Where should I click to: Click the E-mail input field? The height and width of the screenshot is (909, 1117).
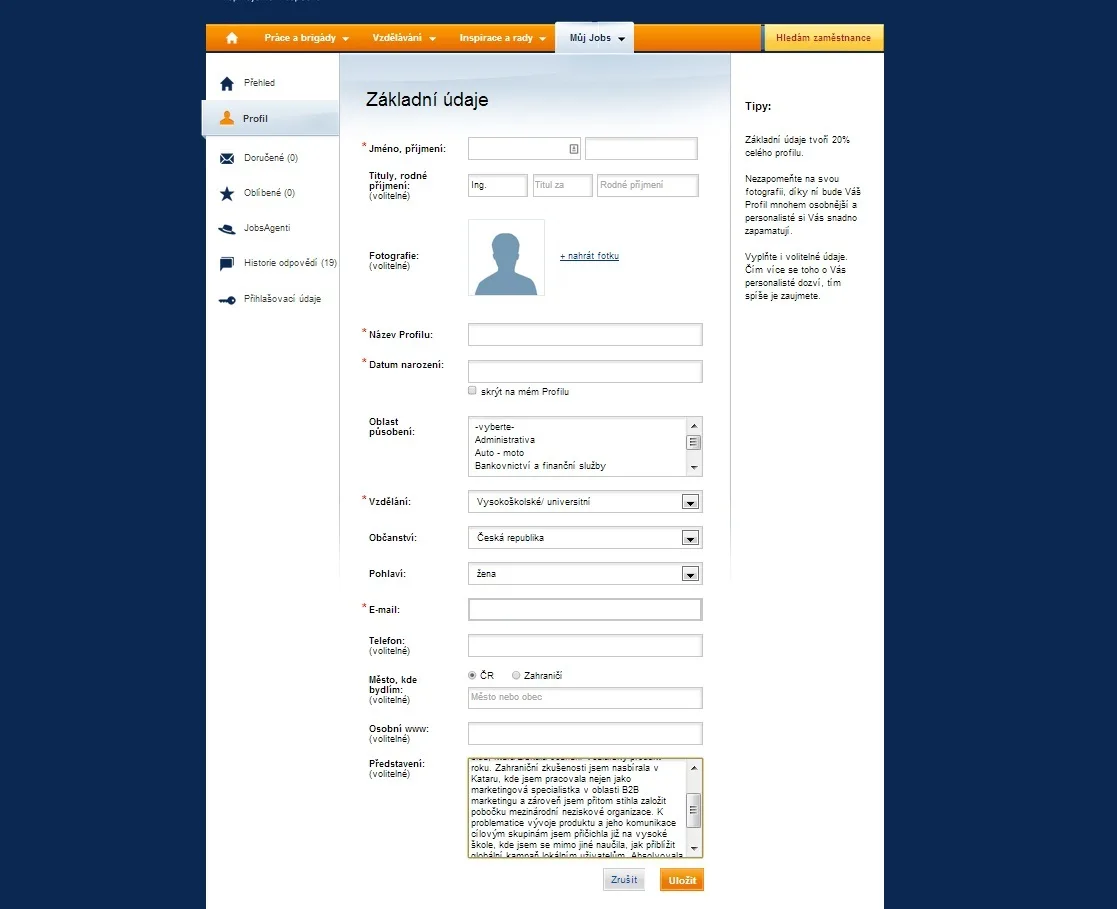click(585, 610)
